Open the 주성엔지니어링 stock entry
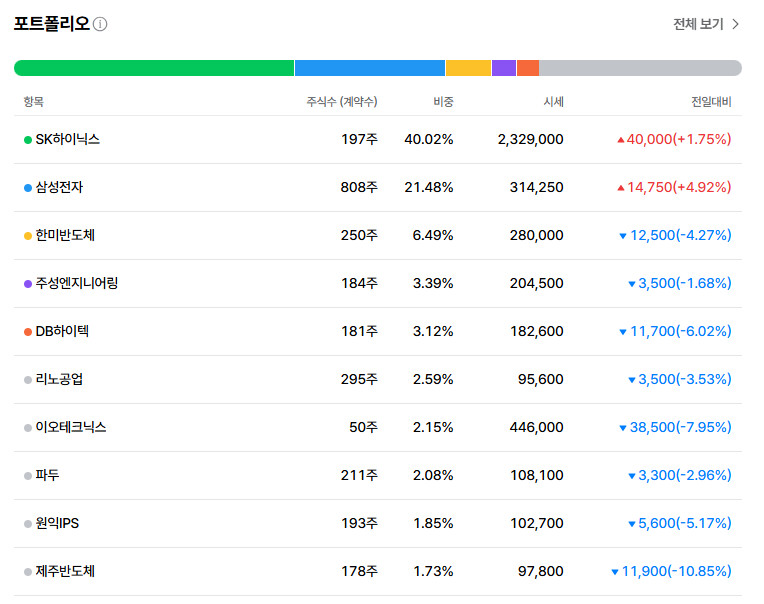The height and width of the screenshot is (604, 764). [x=76, y=283]
